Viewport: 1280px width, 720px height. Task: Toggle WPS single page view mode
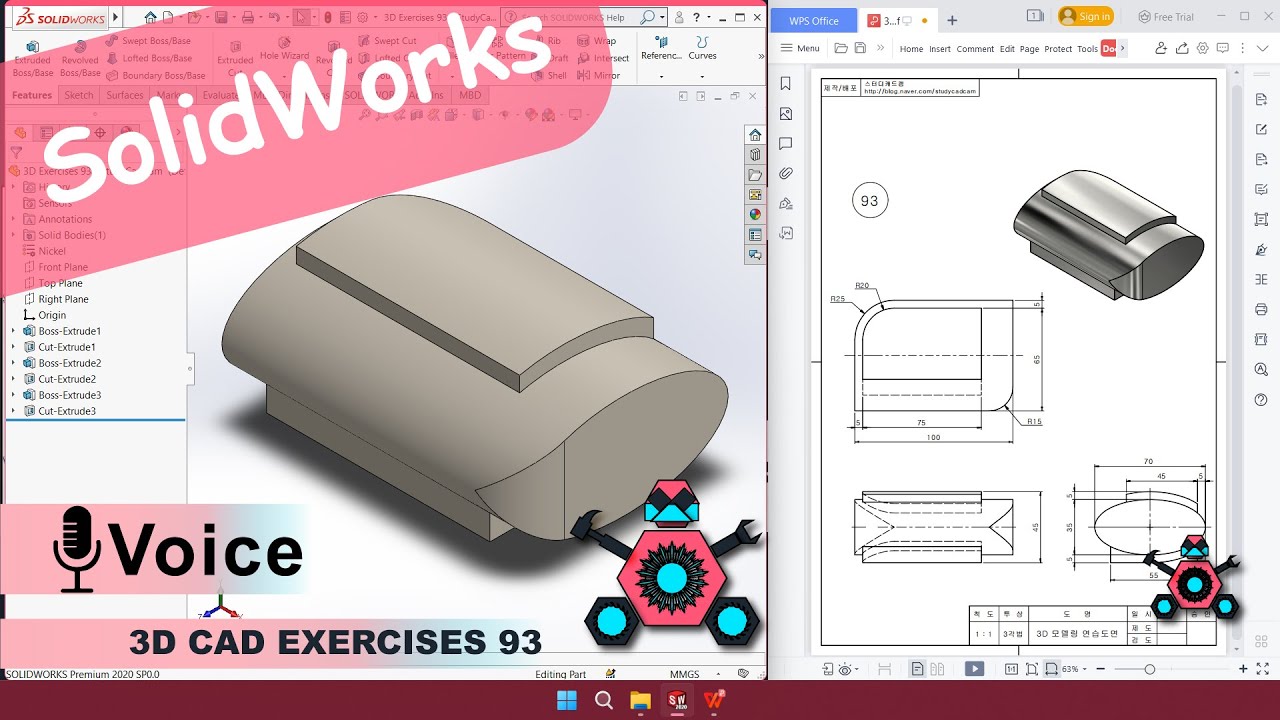[917, 669]
